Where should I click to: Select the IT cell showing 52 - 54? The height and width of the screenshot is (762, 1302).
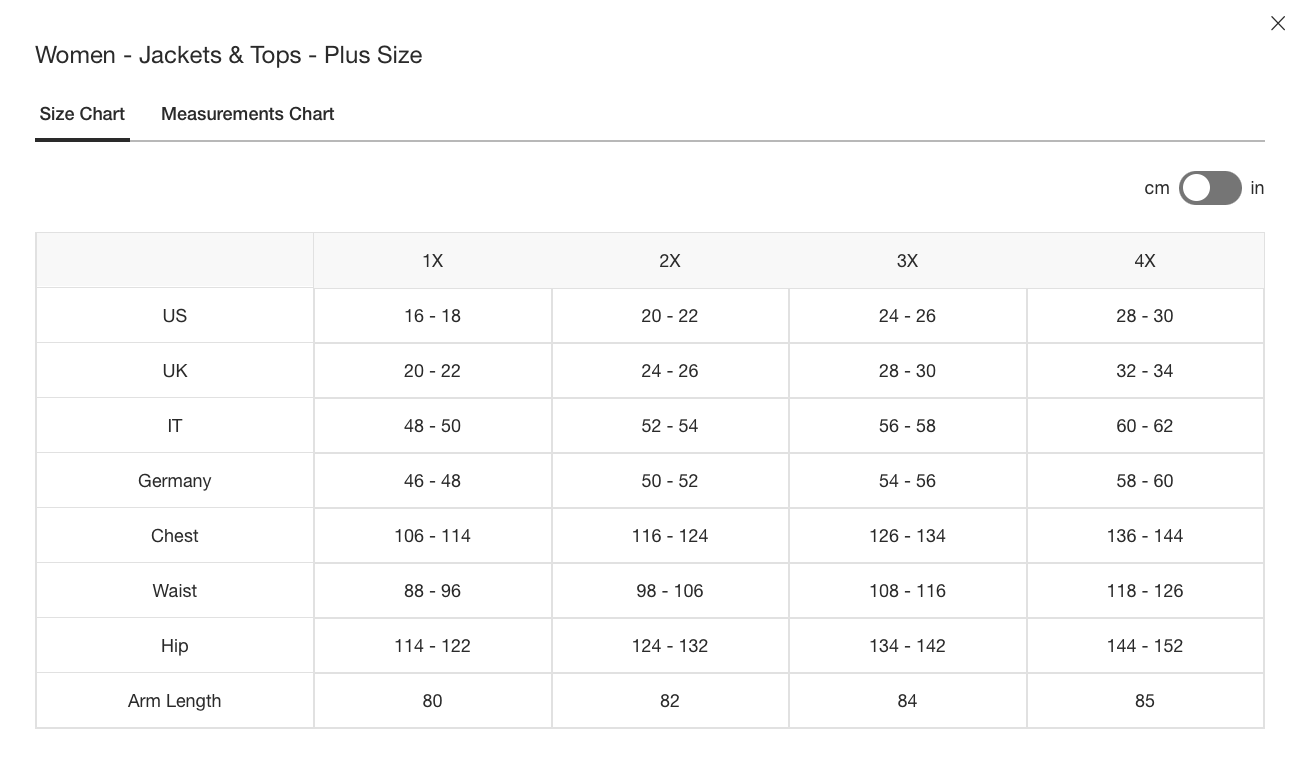click(x=670, y=426)
